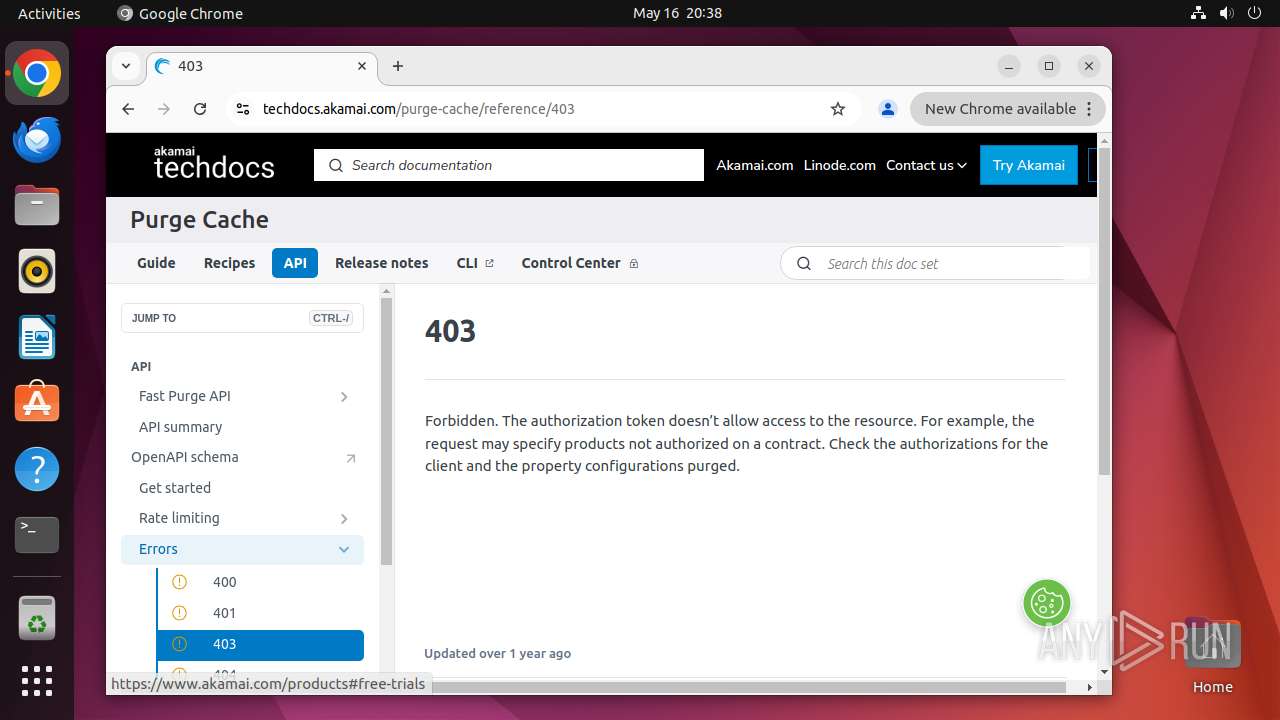Click the JUMP TO quick navigation box
This screenshot has width=1280, height=720.
(x=242, y=318)
